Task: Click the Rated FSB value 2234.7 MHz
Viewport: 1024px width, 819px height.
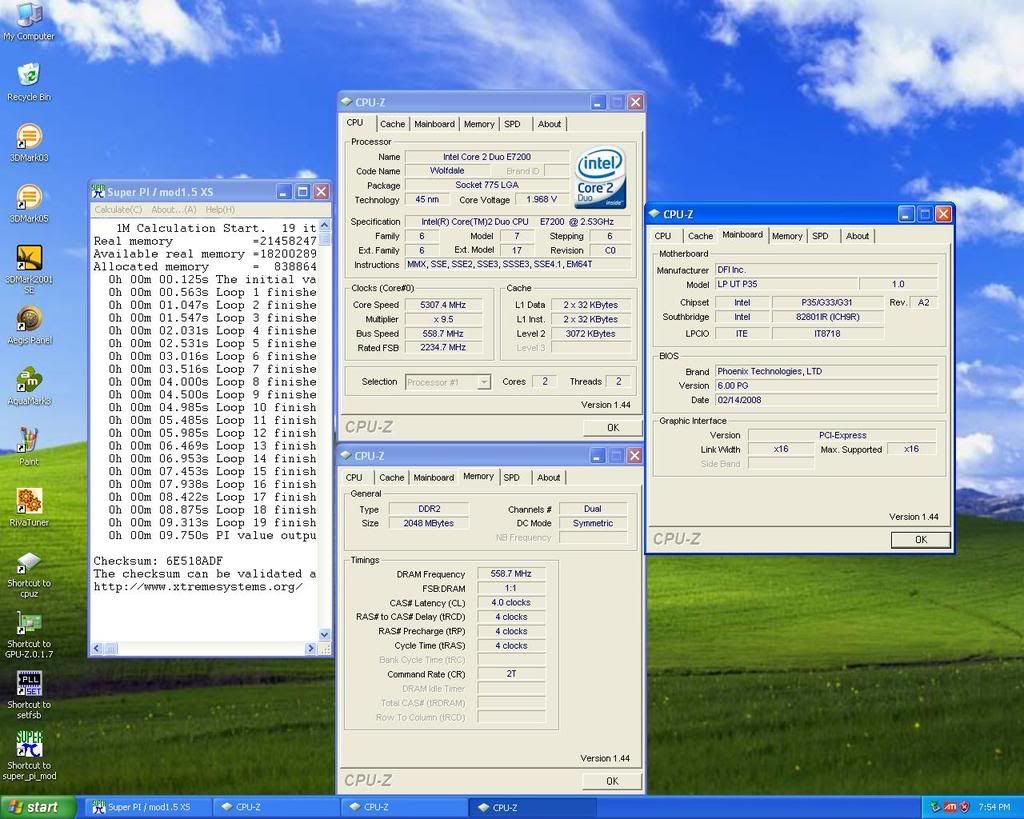Action: pyautogui.click(x=443, y=347)
